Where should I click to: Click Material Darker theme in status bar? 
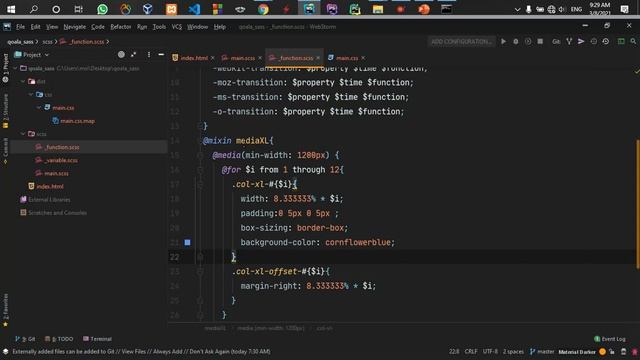pyautogui.click(x=577, y=352)
